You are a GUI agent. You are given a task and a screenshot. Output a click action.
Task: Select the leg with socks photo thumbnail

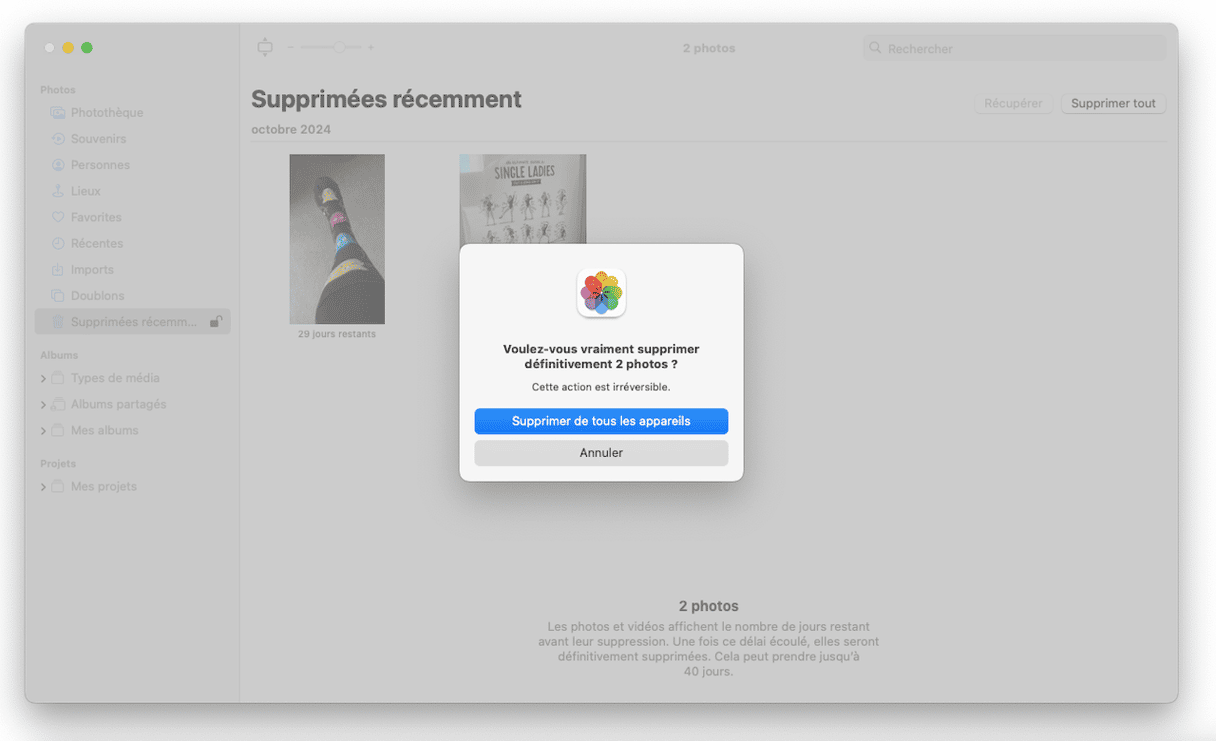[337, 239]
